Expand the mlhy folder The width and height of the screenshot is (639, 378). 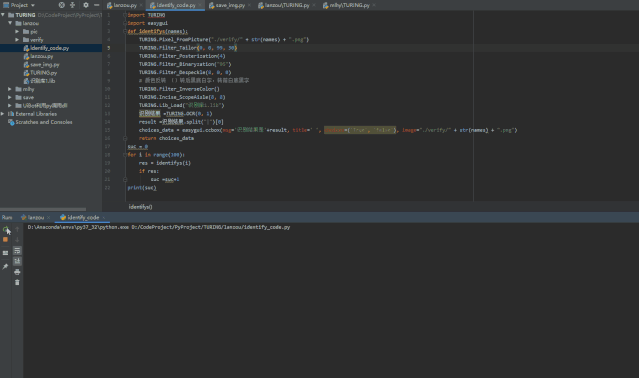pos(10,89)
